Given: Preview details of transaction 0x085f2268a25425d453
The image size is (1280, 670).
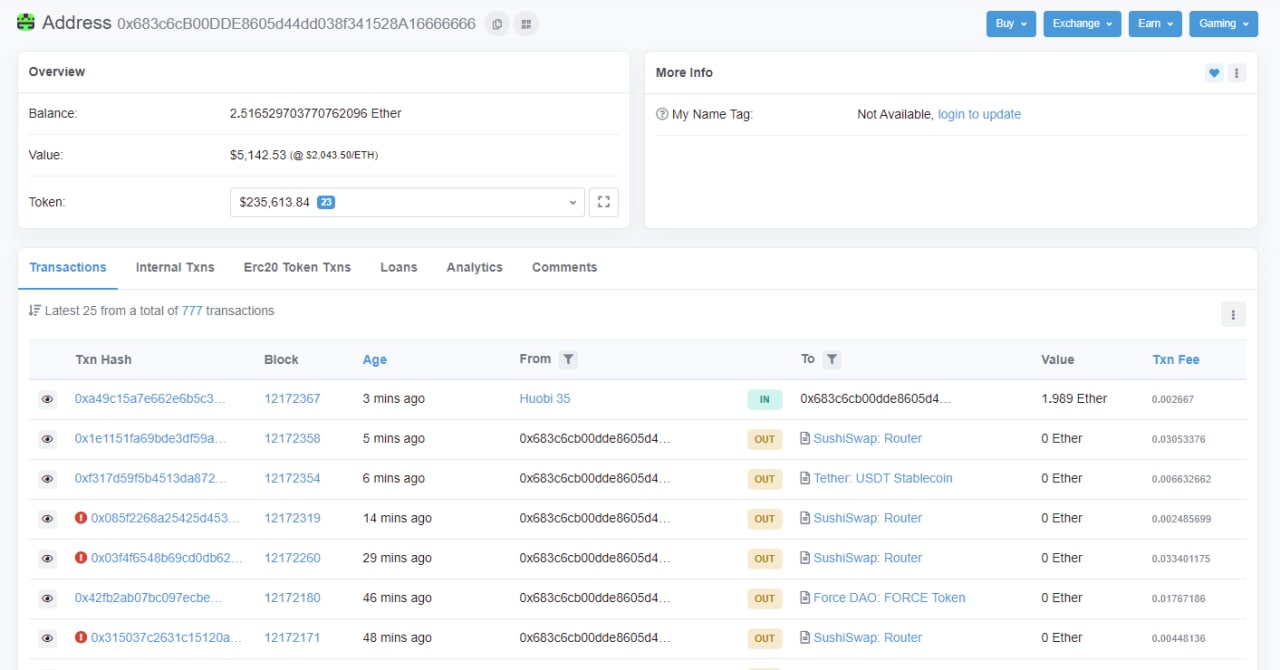Looking at the screenshot, I should [47, 519].
